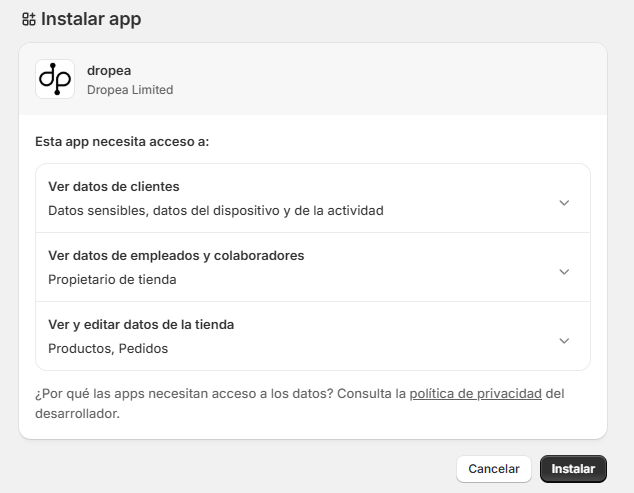Cancel the app installation with Cancelar
634x493 pixels.
pyautogui.click(x=494, y=469)
